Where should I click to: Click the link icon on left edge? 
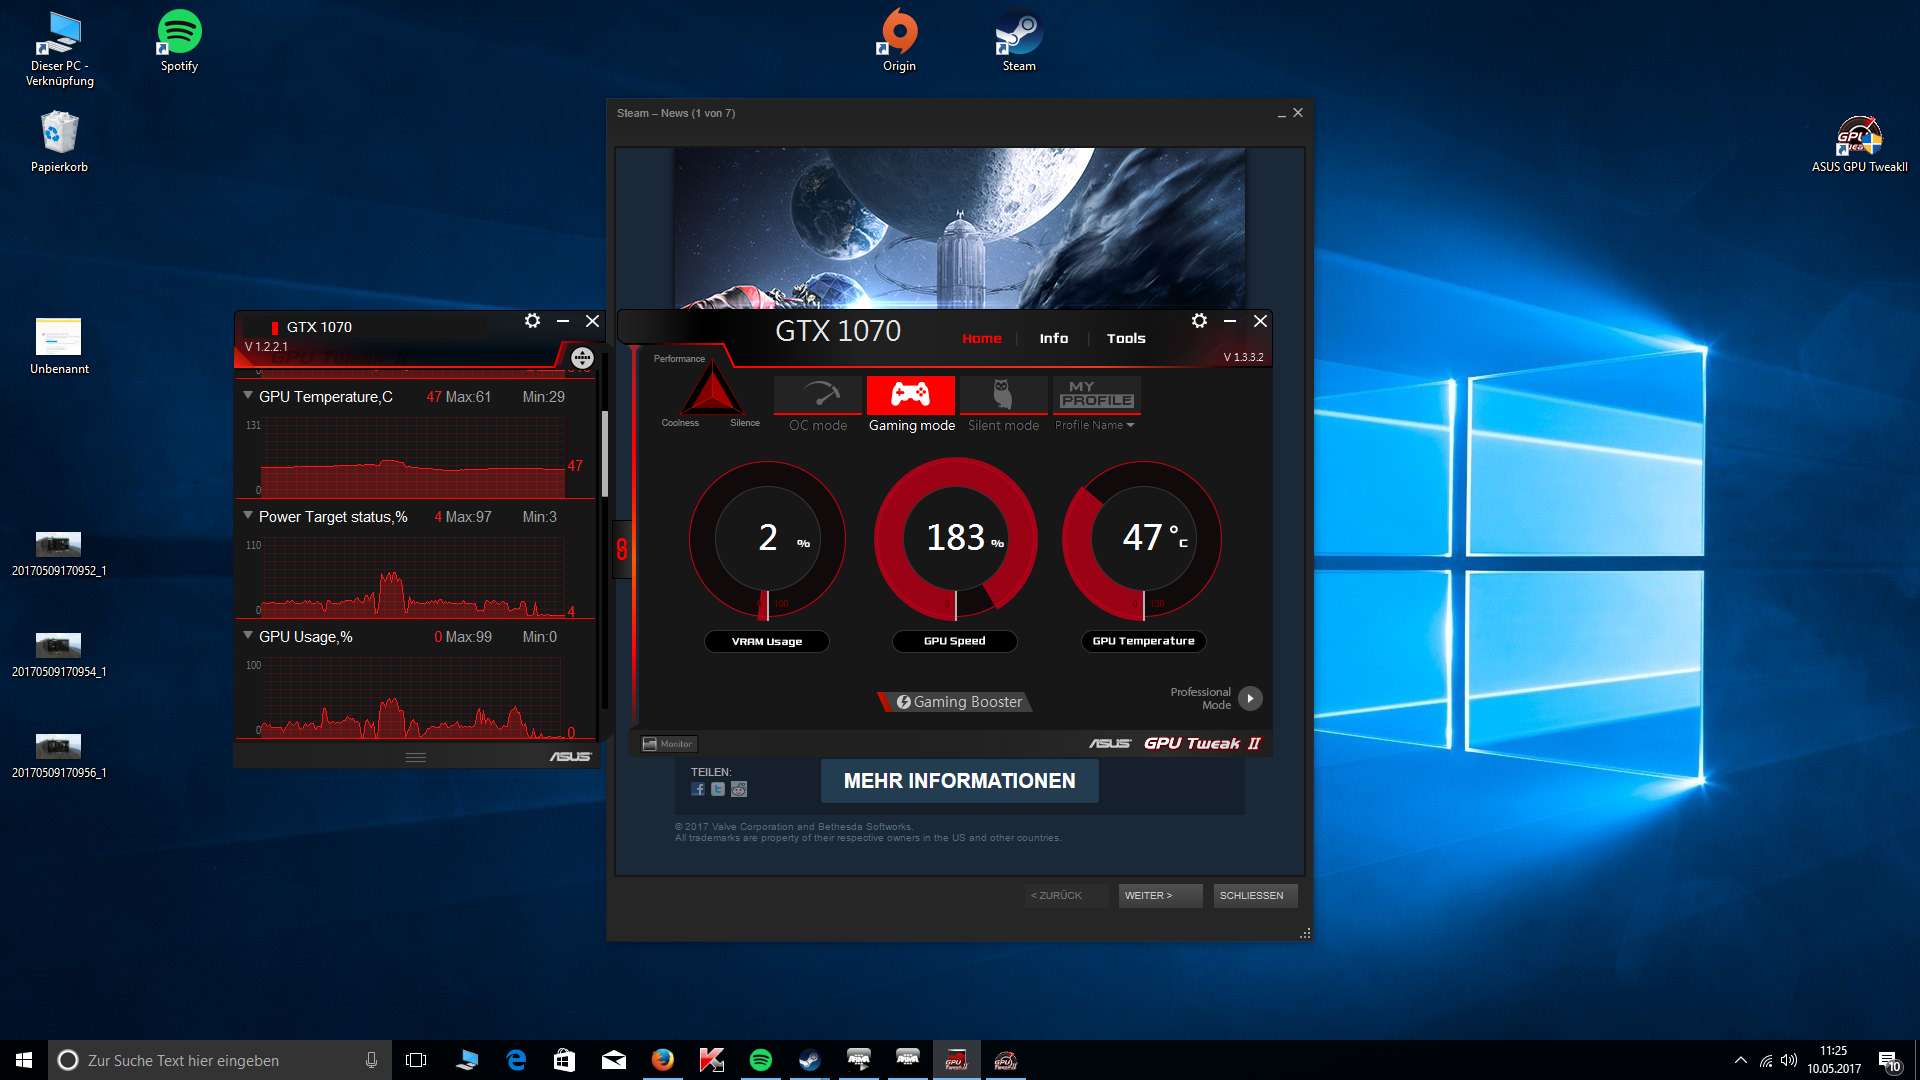tap(622, 548)
